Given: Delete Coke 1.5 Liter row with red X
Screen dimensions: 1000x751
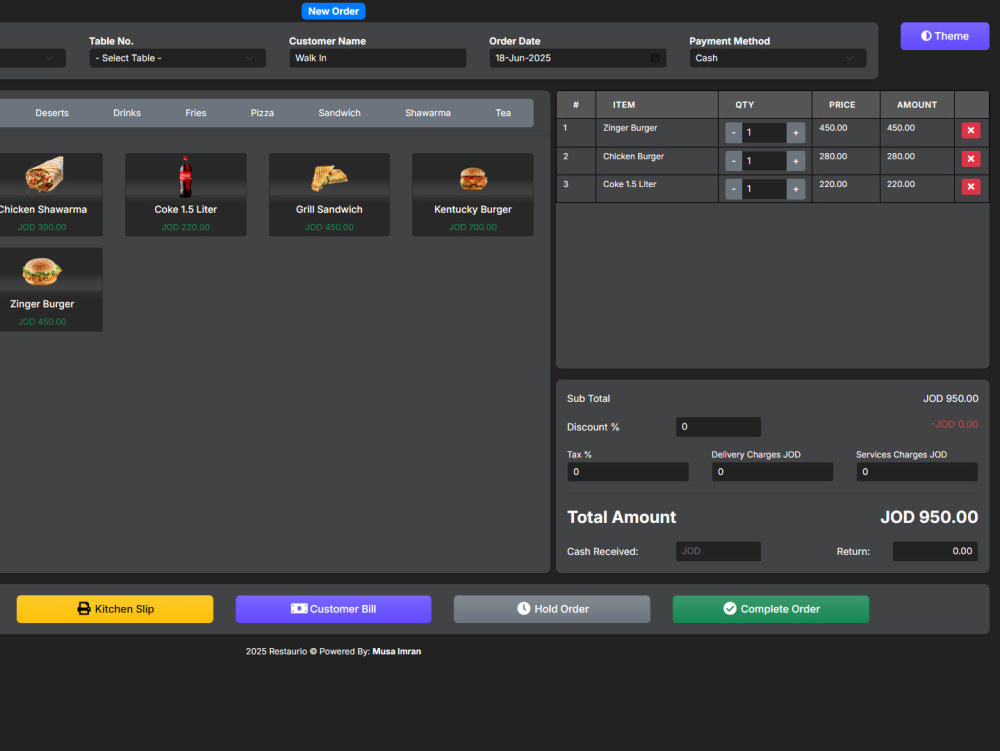Looking at the screenshot, I should (x=971, y=187).
